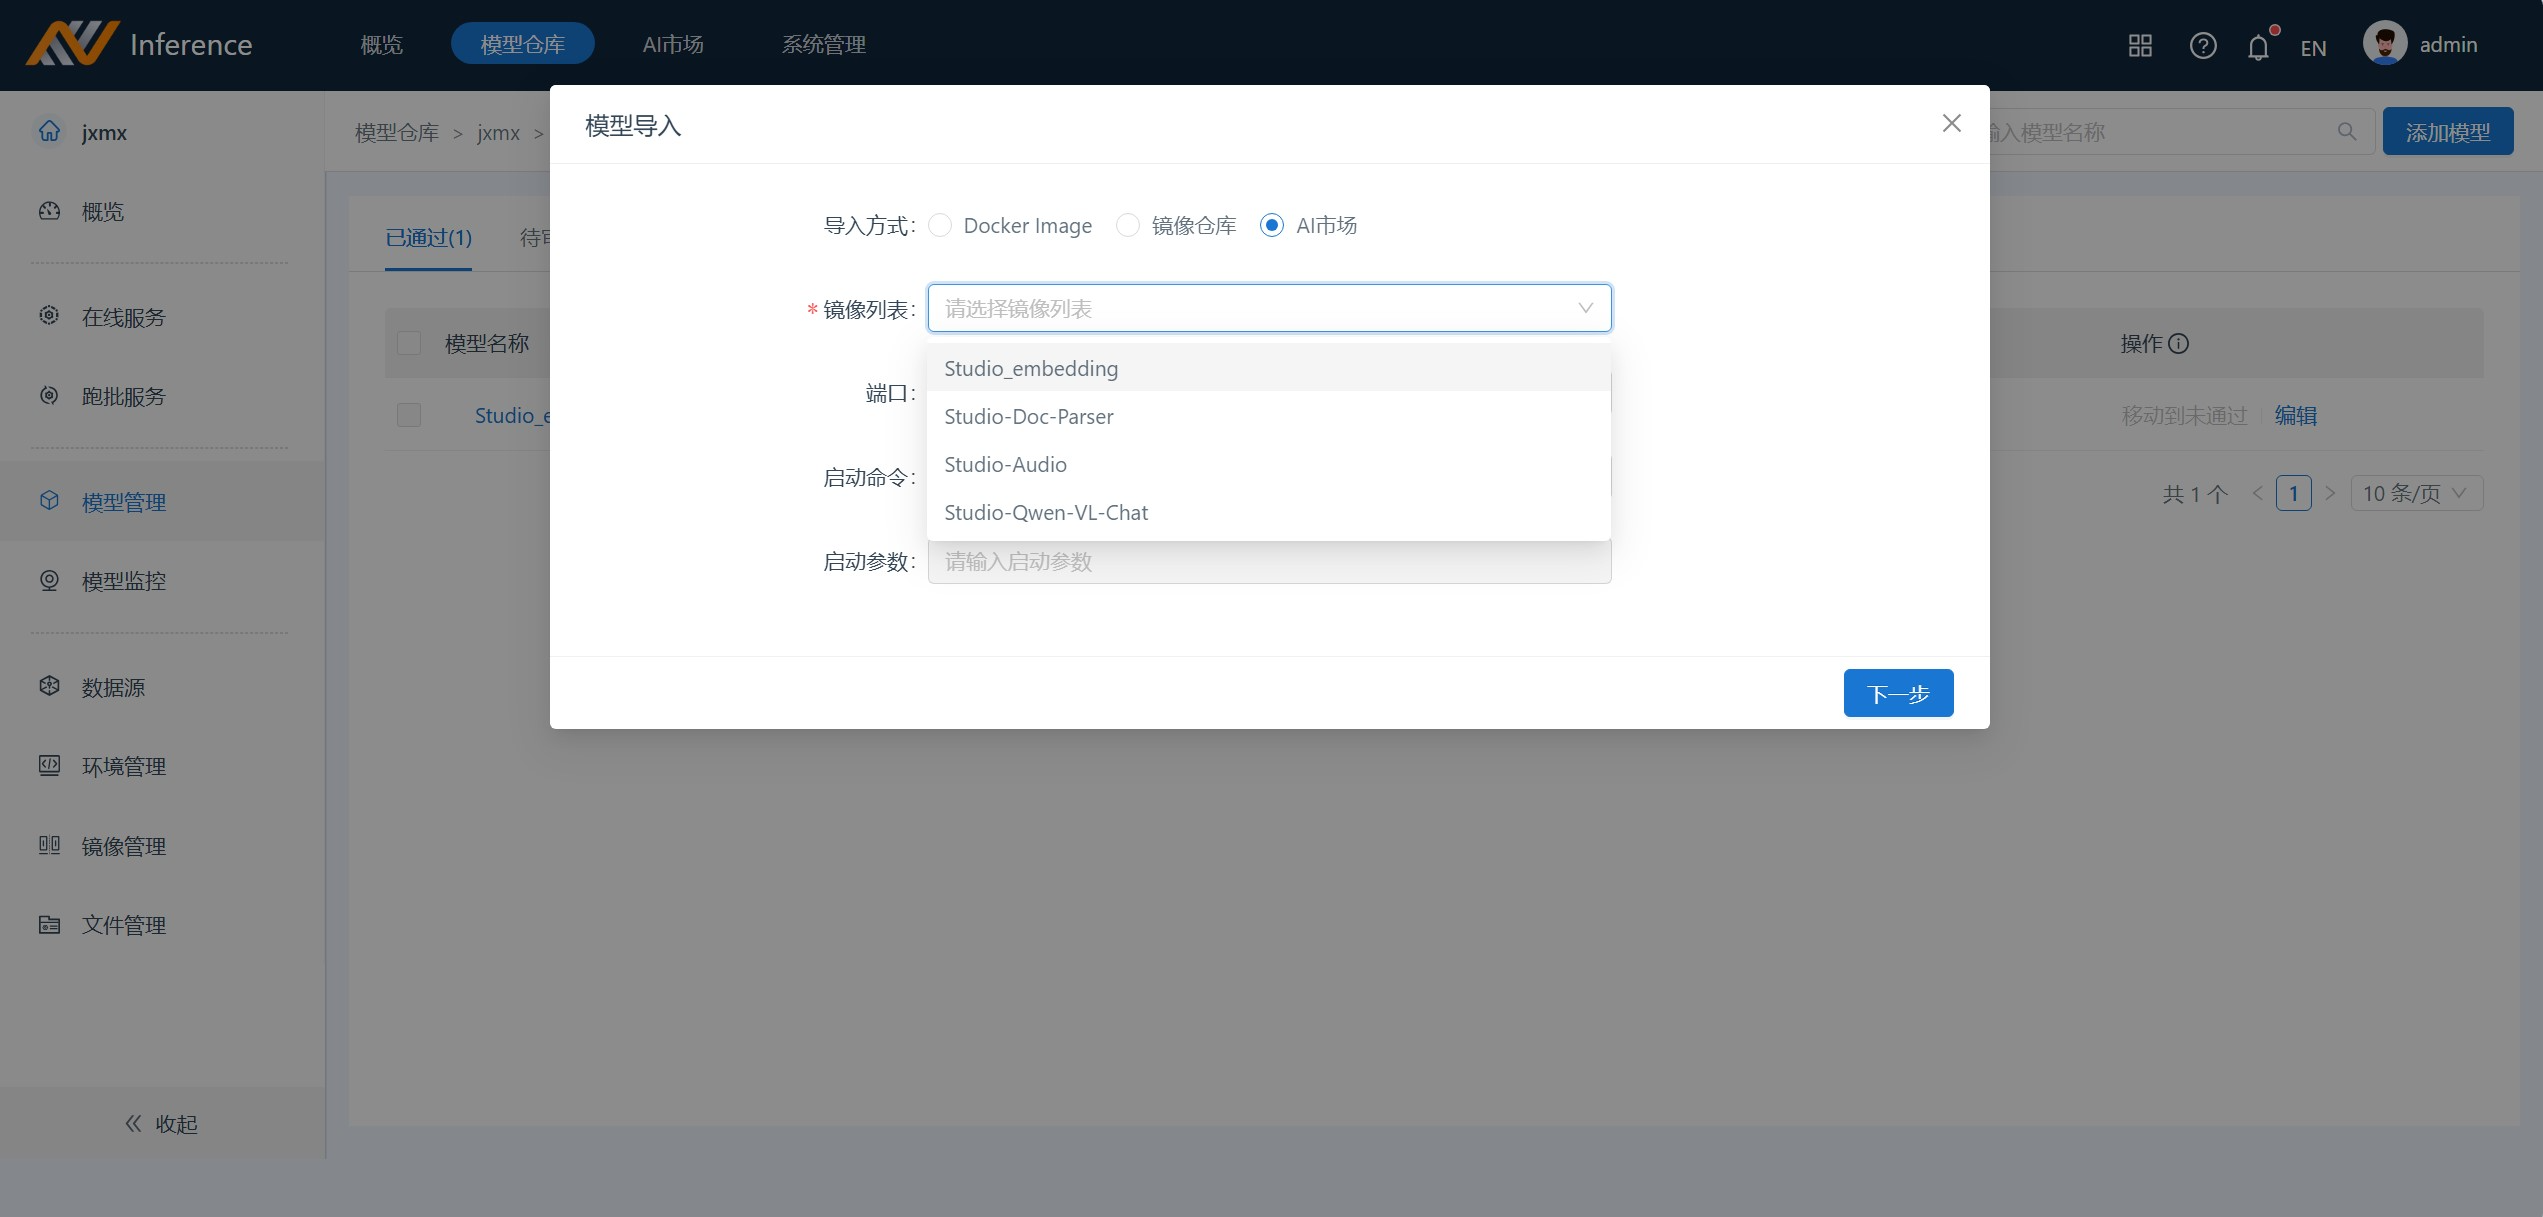Click the search magnifier icon

click(2346, 132)
